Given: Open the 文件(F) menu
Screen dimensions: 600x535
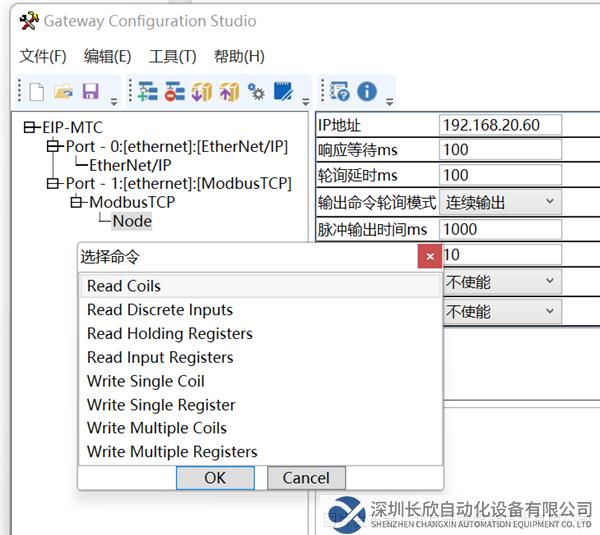Looking at the screenshot, I should pos(43,56).
